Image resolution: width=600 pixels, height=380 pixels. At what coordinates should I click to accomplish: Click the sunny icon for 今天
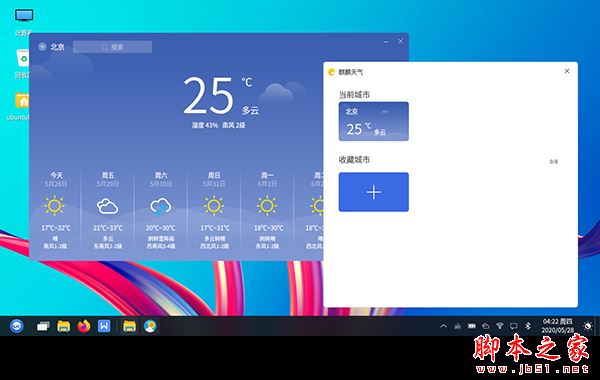pyautogui.click(x=54, y=206)
